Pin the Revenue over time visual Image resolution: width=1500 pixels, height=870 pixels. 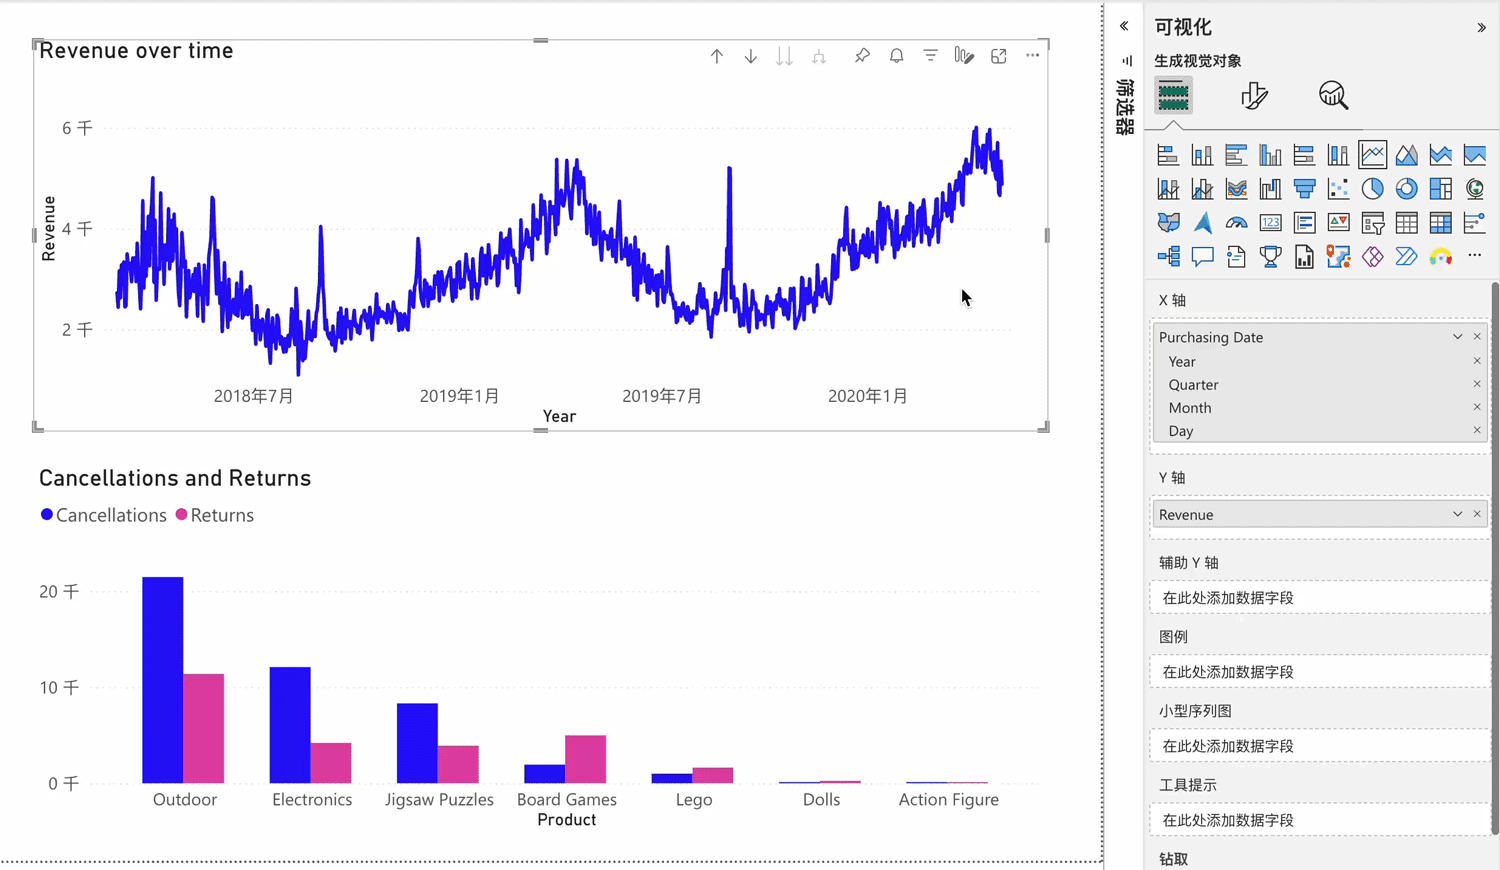tap(862, 56)
